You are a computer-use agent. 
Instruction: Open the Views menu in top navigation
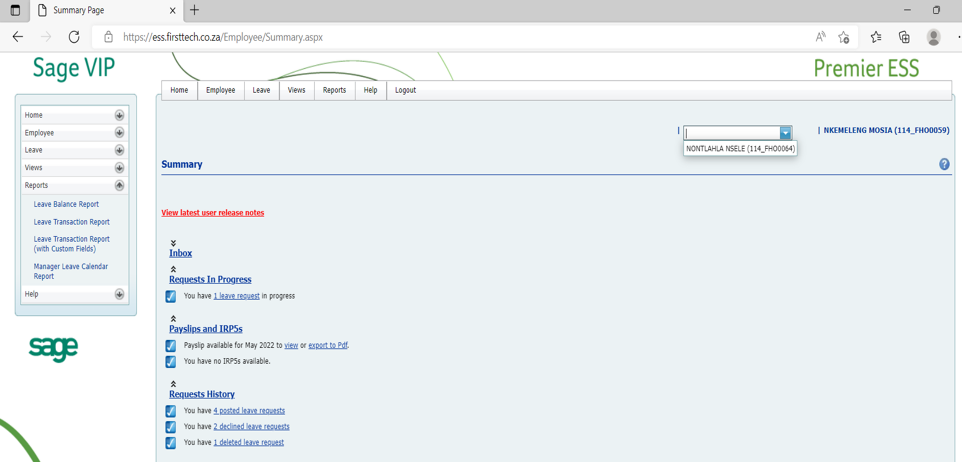coord(296,90)
